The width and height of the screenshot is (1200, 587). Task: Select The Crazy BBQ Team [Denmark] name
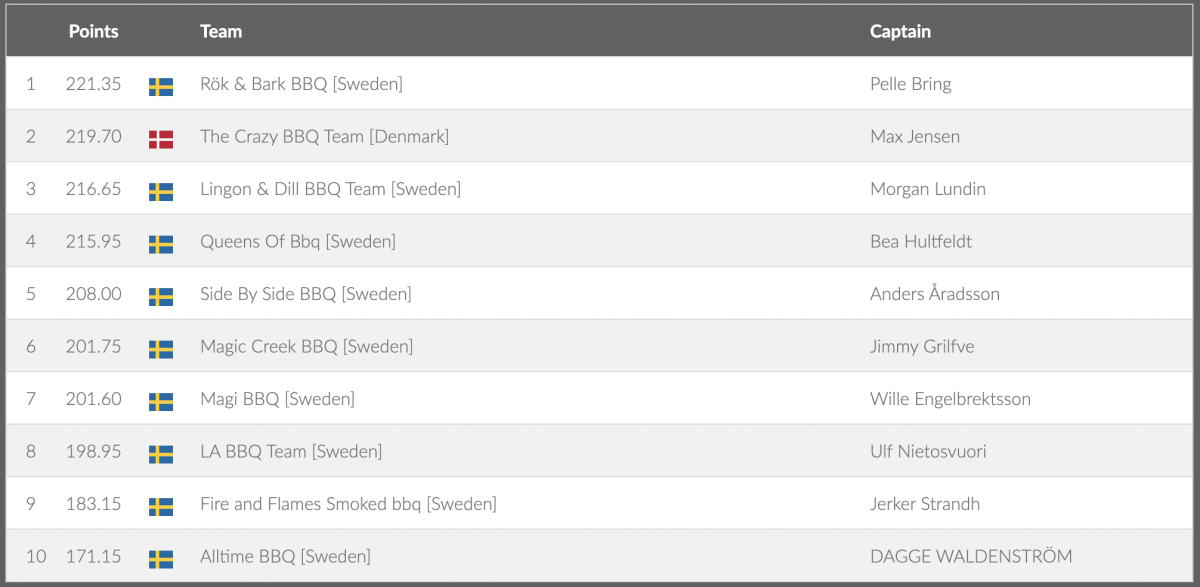pyautogui.click(x=324, y=137)
